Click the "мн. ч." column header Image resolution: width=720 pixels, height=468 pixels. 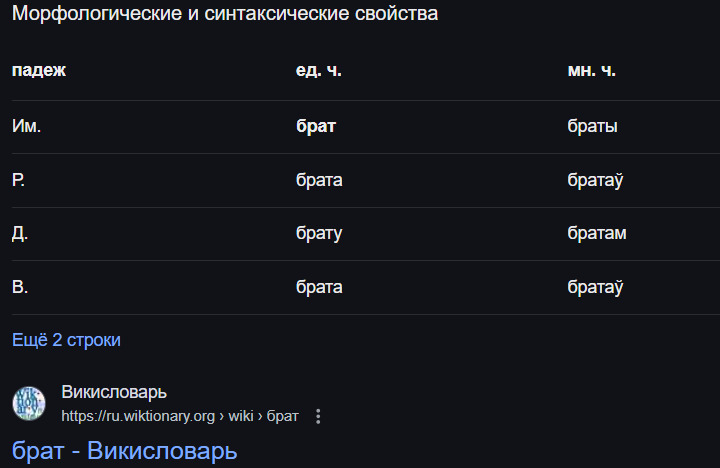[x=591, y=71]
